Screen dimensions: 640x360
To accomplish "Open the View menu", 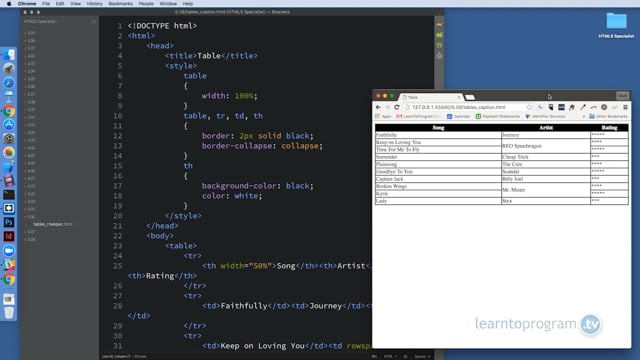I will tap(76, 4).
